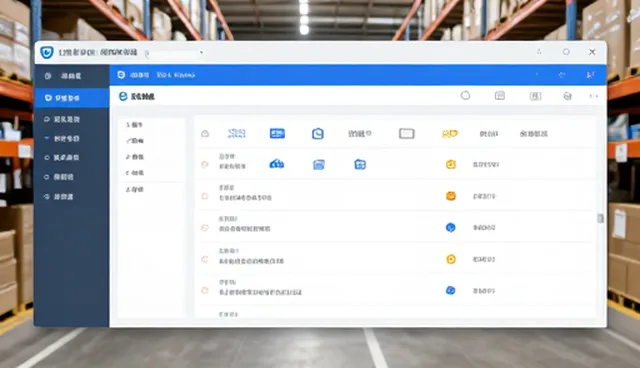Click the column label with the small info mark

pyautogui.click(x=360, y=133)
